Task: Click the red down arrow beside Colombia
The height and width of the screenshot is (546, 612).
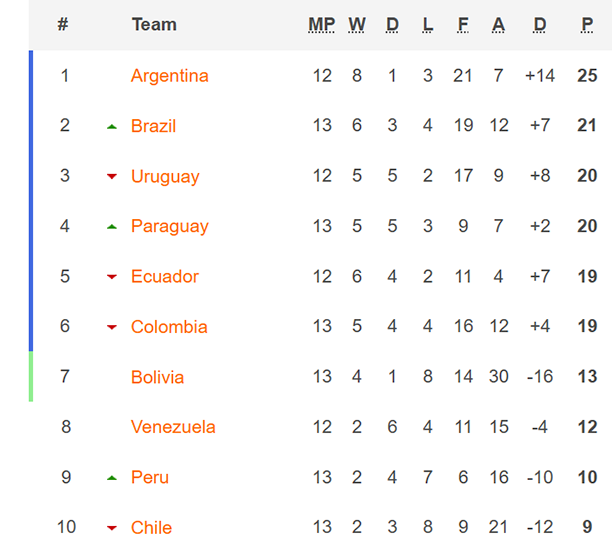Action: [x=112, y=327]
